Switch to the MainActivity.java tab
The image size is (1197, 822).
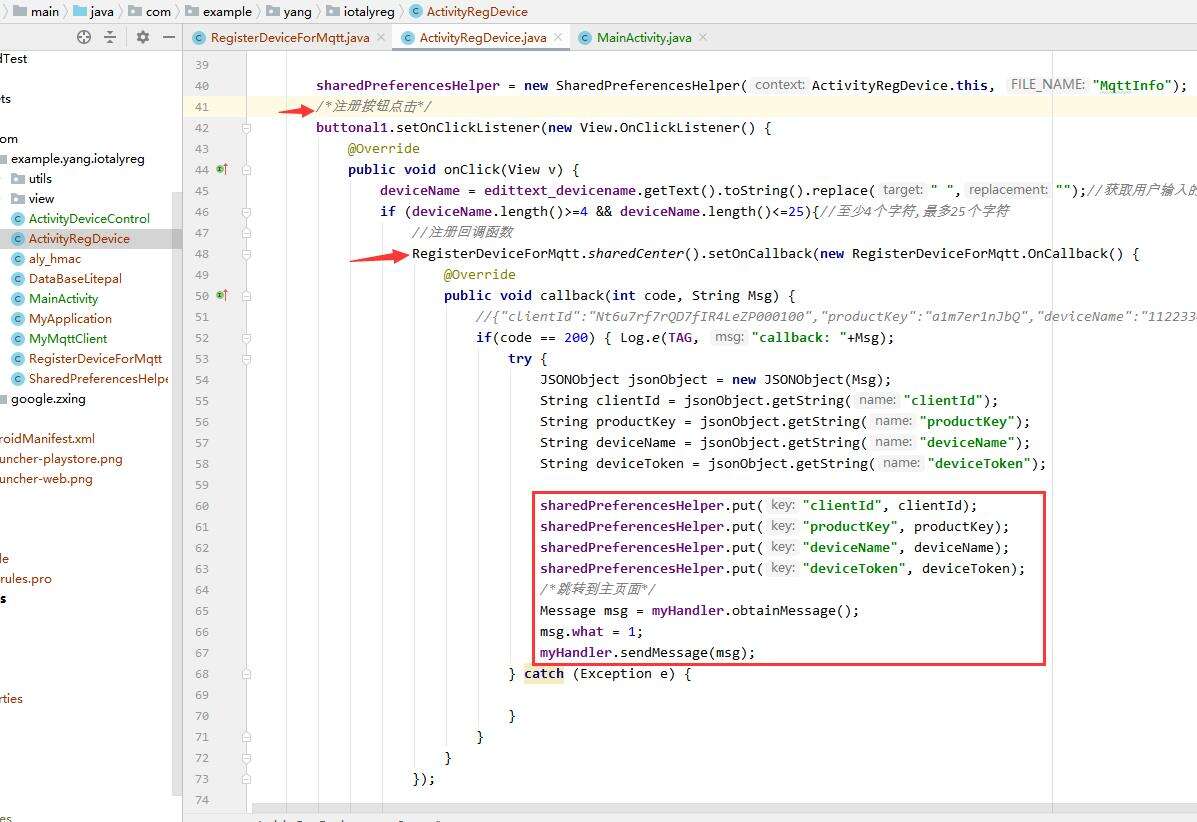(643, 38)
